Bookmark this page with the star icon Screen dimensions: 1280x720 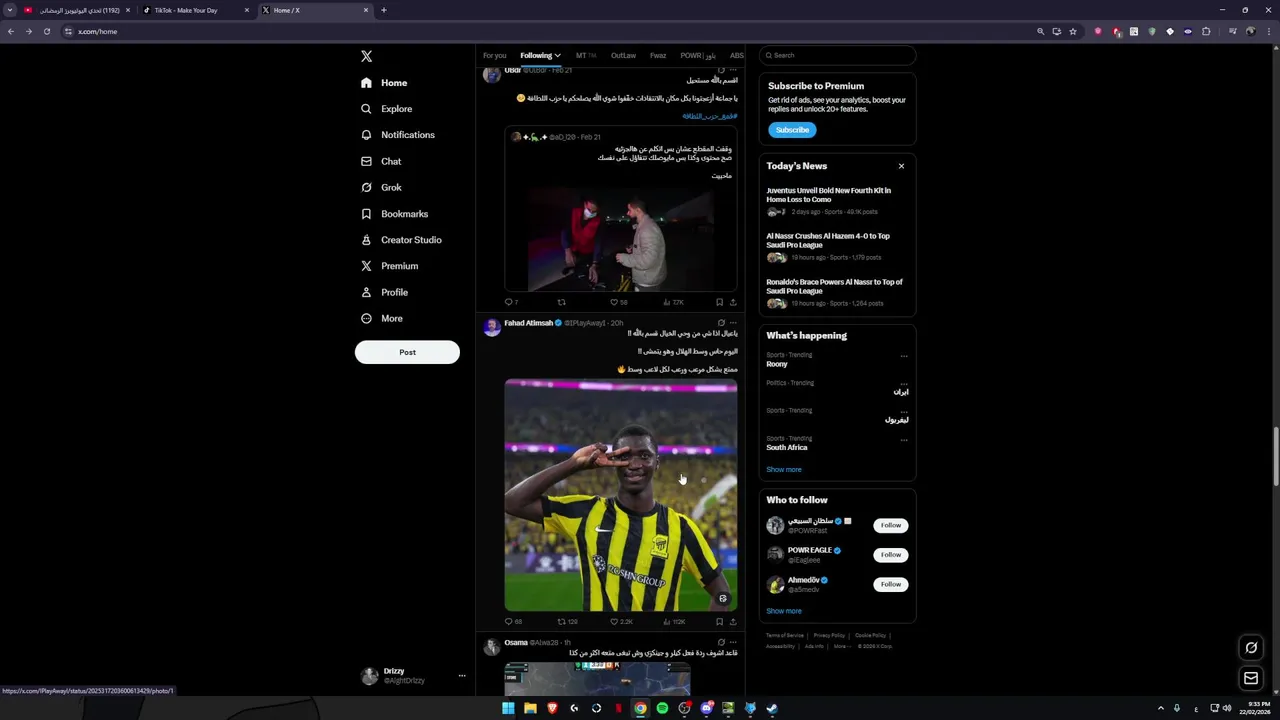1073,31
